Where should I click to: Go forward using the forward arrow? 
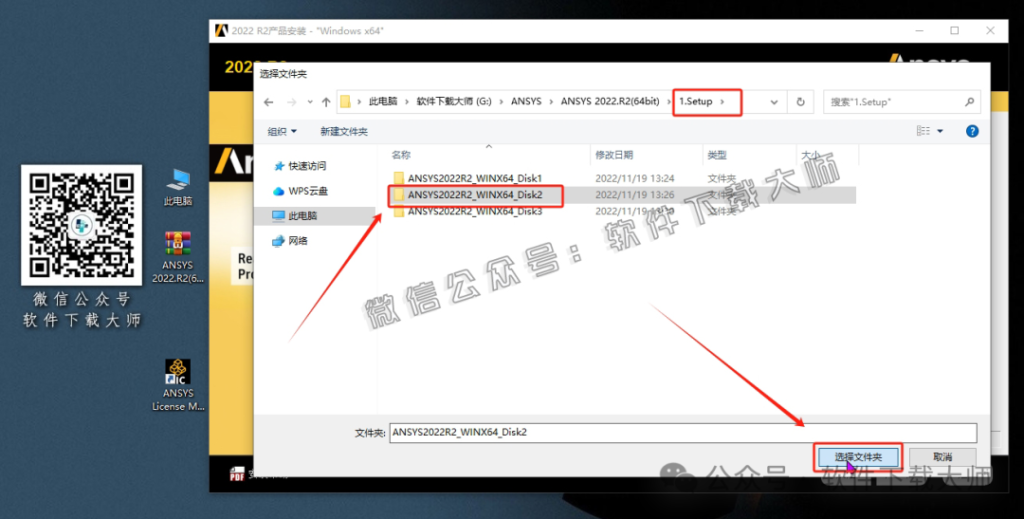point(291,102)
